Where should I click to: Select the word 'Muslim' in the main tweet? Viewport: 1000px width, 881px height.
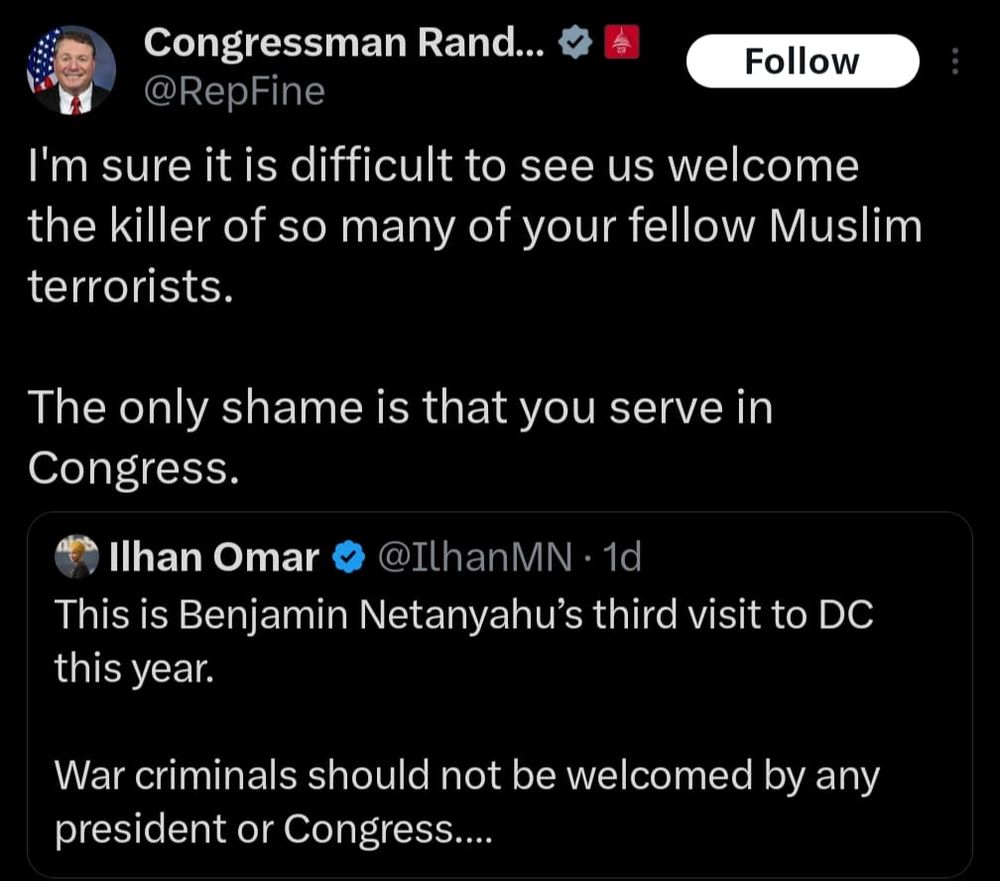click(845, 226)
